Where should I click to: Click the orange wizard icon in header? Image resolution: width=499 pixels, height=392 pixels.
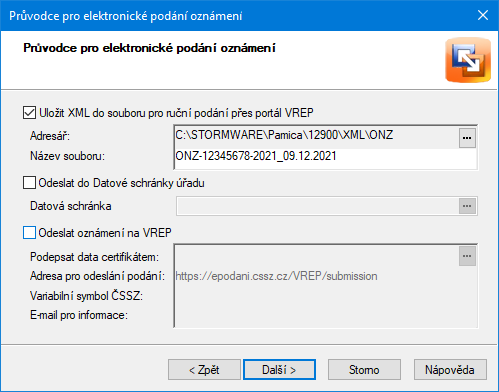coord(468,60)
